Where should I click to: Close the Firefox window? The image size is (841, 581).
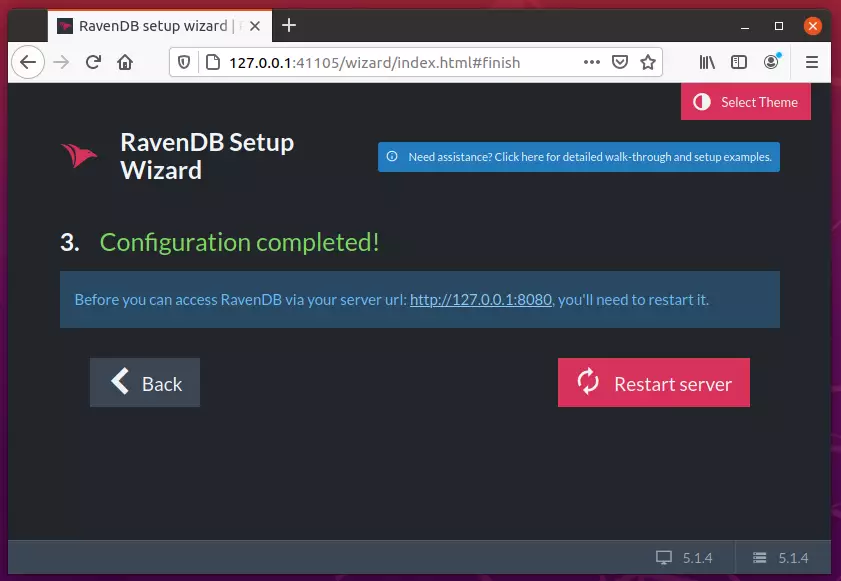(813, 26)
